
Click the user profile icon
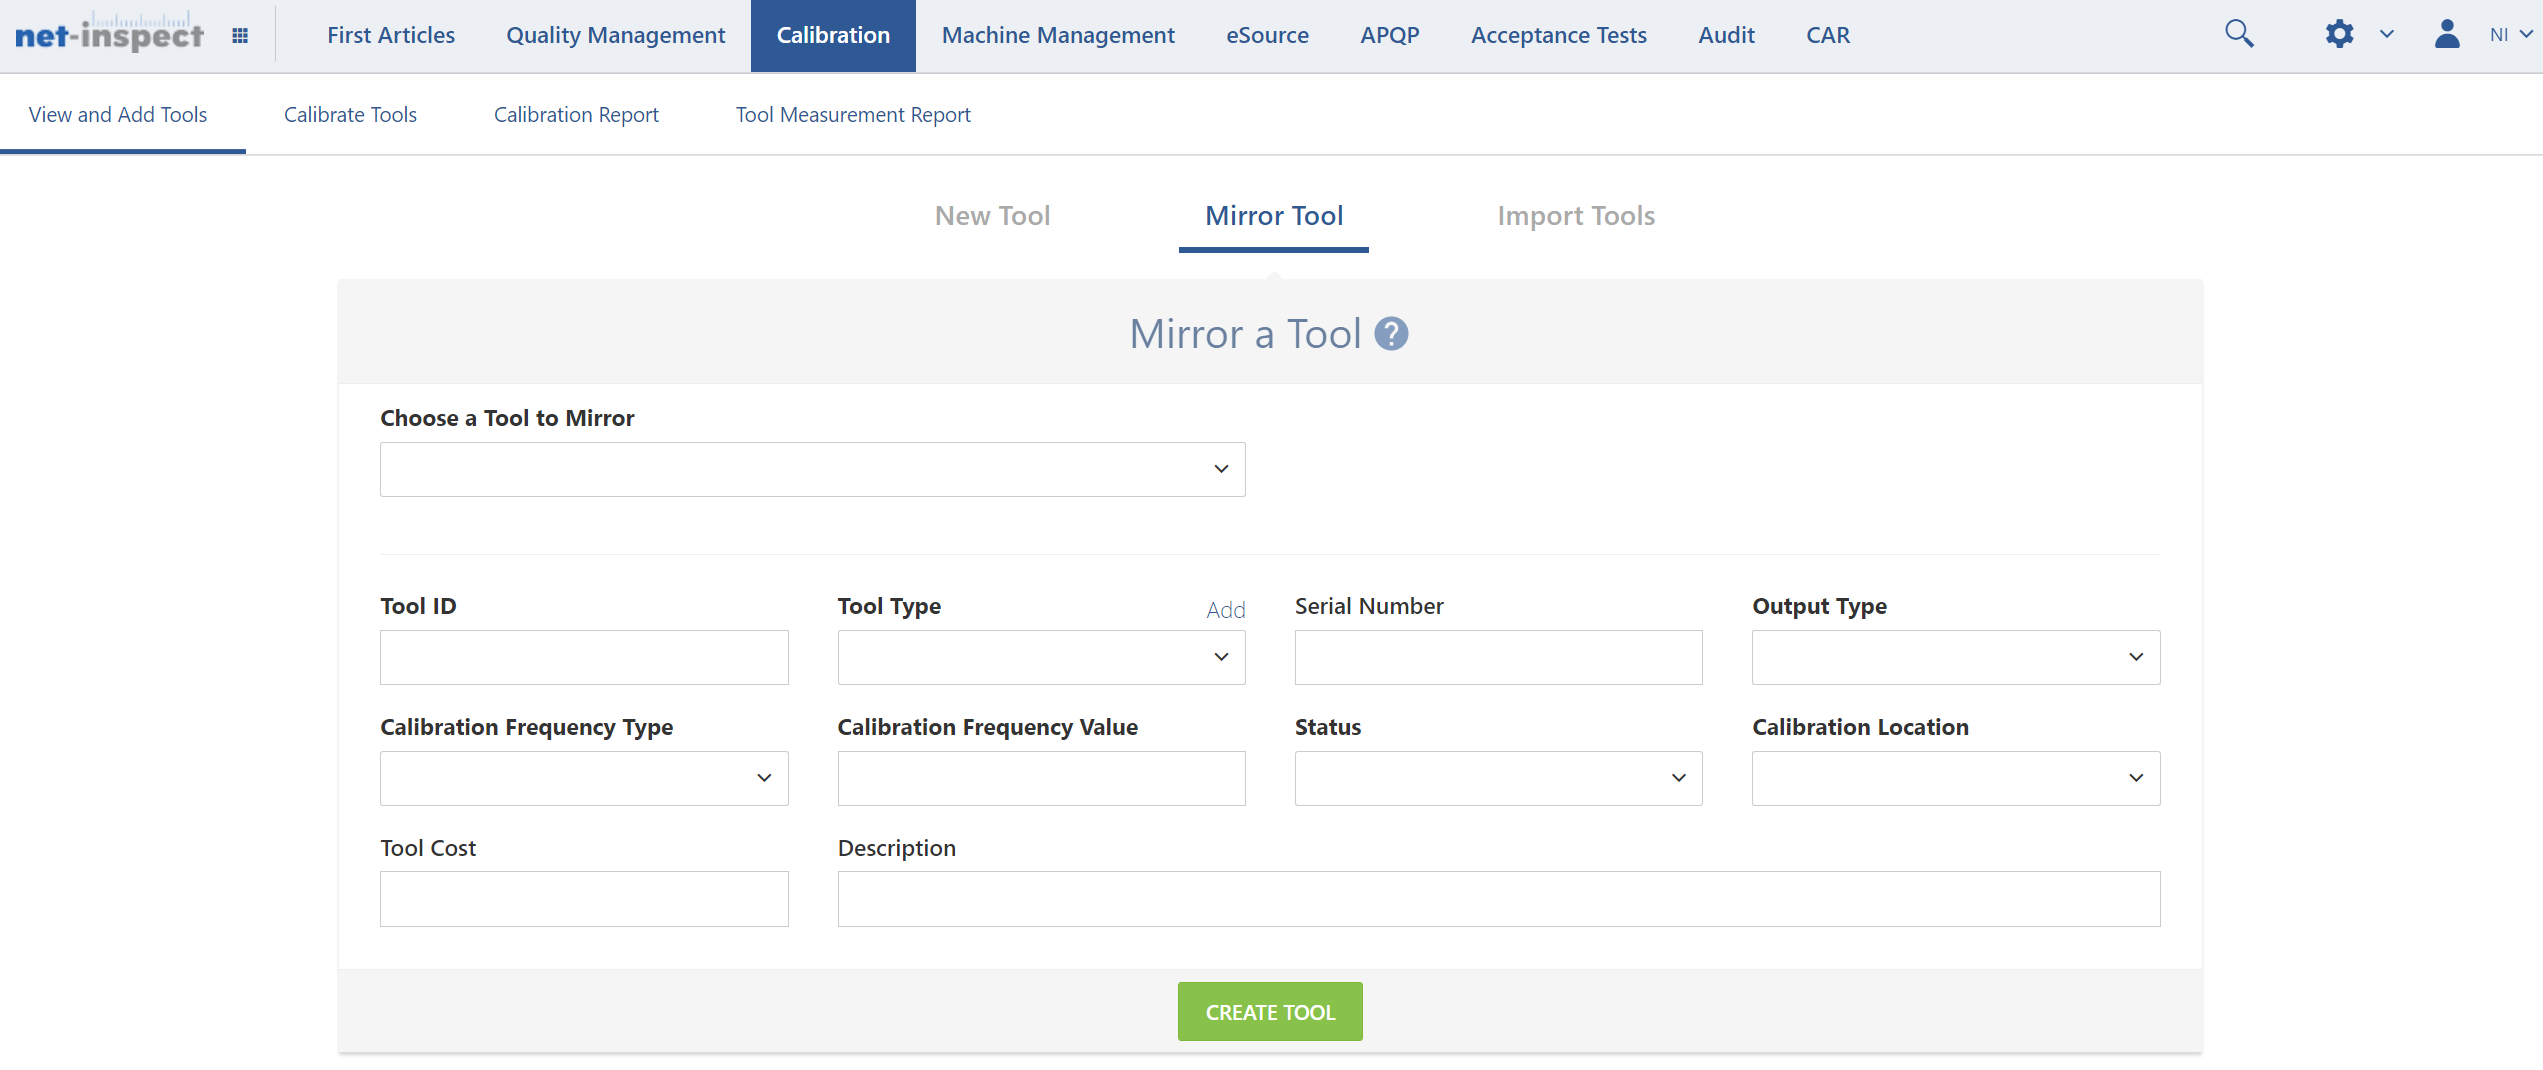[x=2447, y=34]
